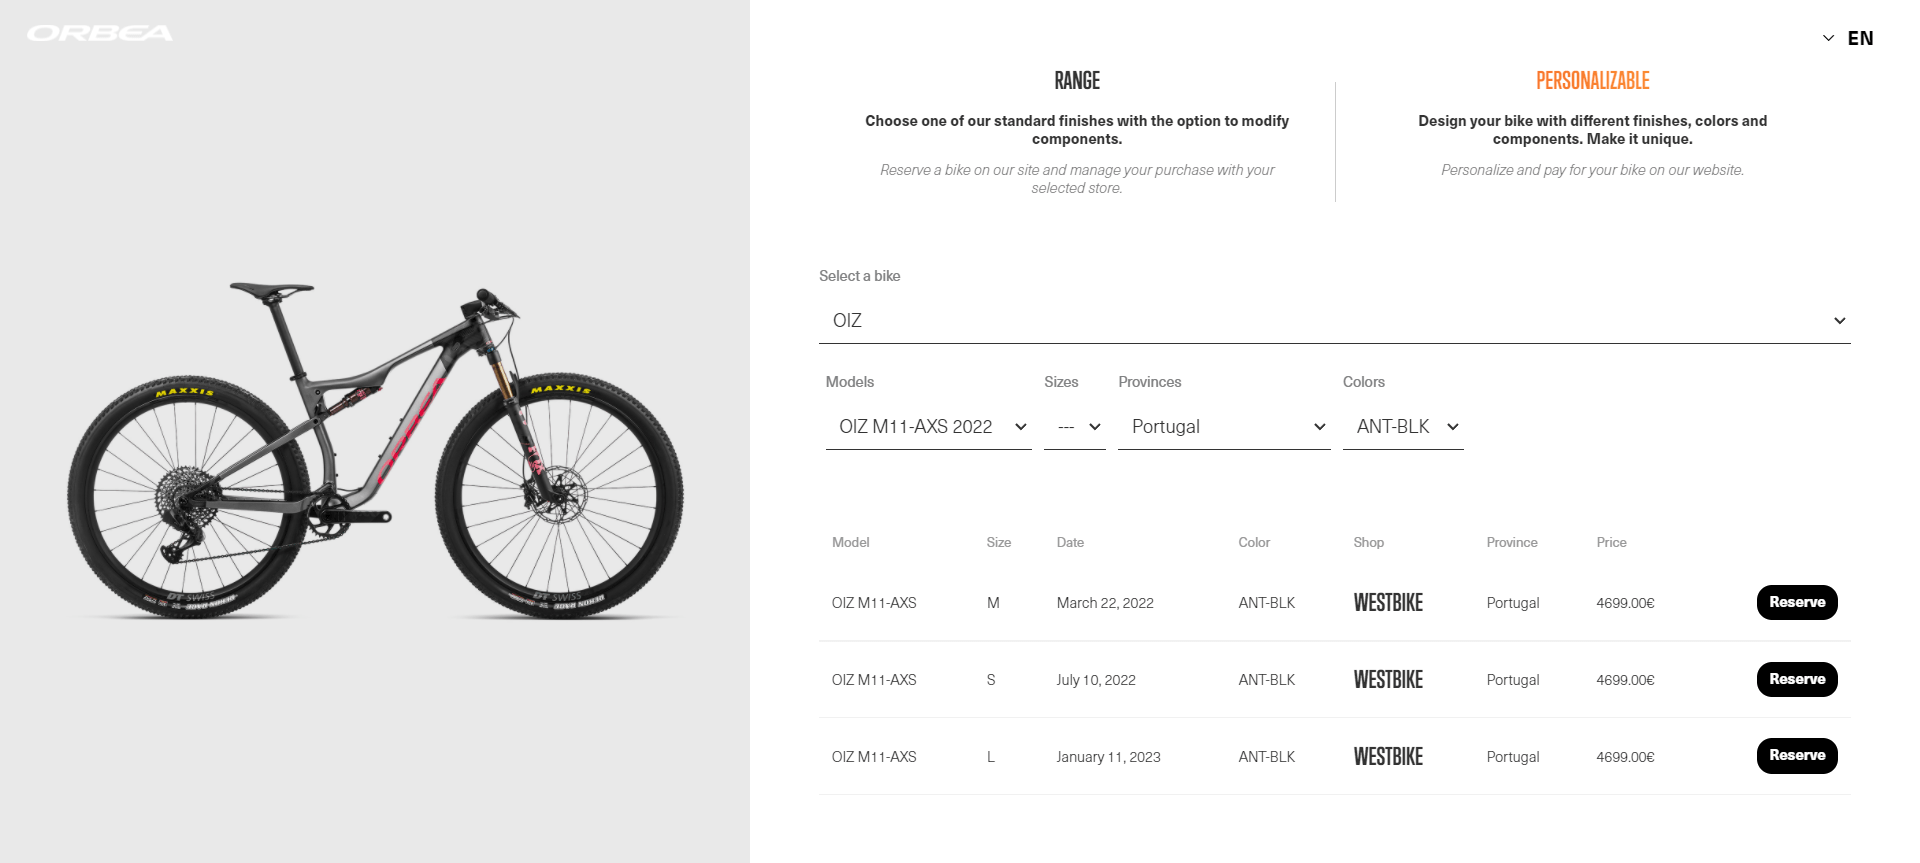Open the EN language selector

coord(1848,38)
